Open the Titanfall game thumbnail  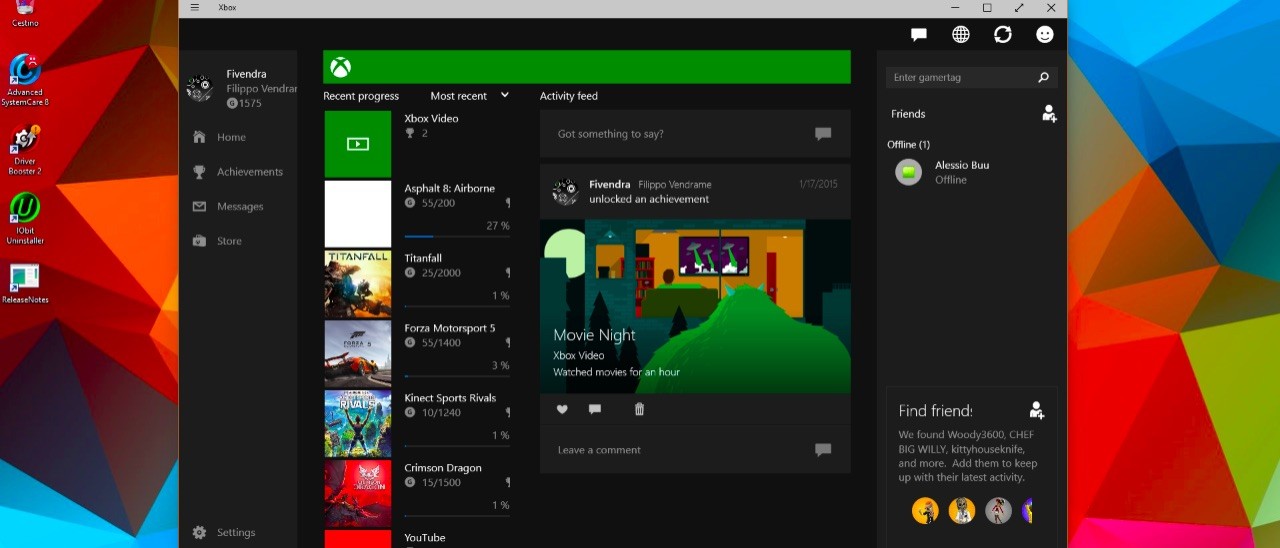tap(357, 284)
